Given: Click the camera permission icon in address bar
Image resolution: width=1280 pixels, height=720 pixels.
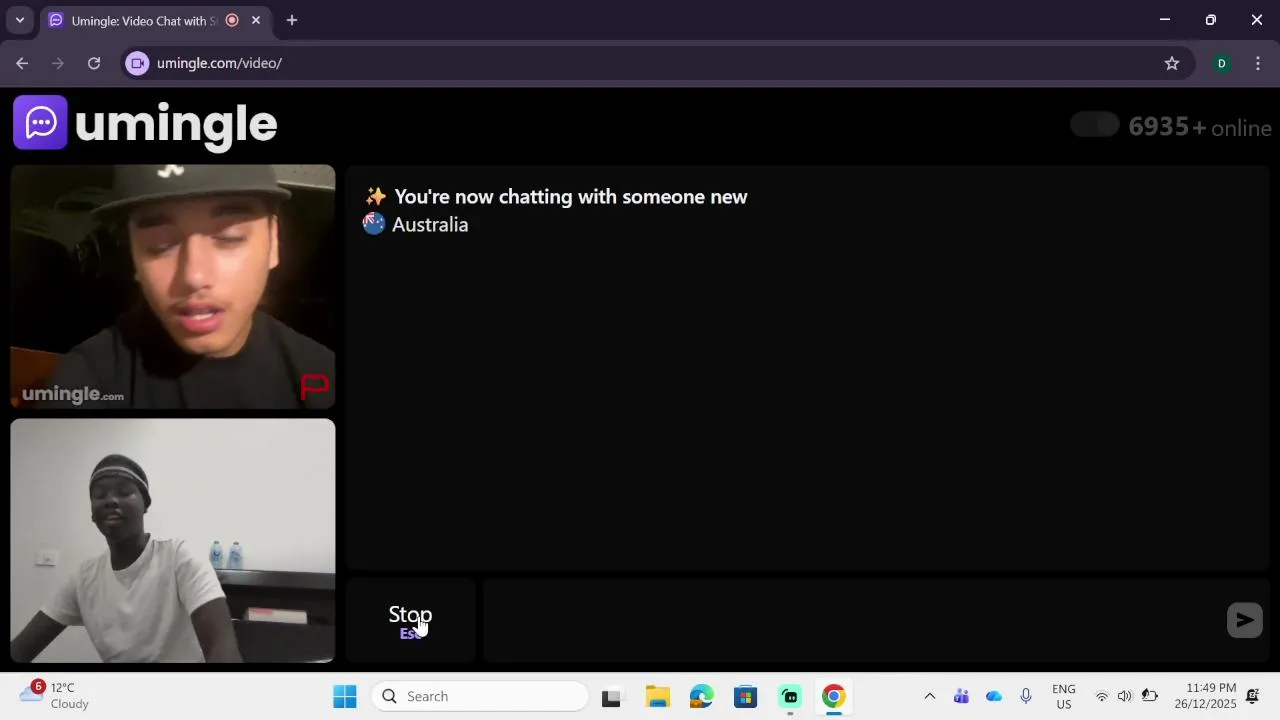Looking at the screenshot, I should point(138,63).
